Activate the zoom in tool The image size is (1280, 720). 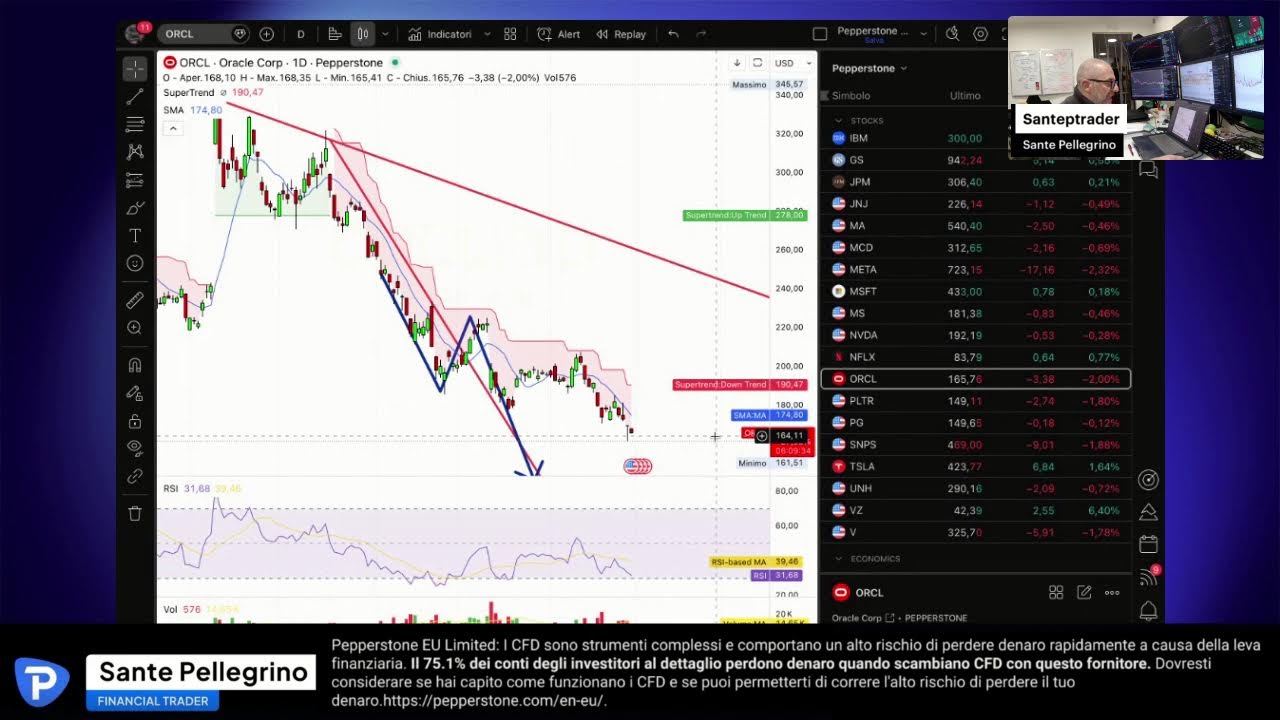tap(135, 328)
